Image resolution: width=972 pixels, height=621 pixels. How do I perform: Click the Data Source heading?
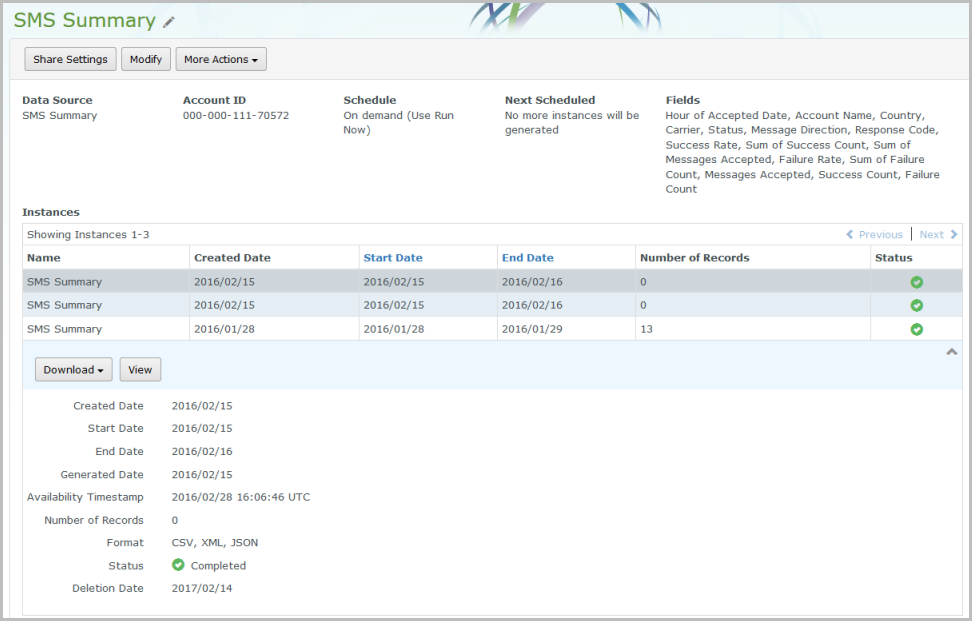[57, 100]
